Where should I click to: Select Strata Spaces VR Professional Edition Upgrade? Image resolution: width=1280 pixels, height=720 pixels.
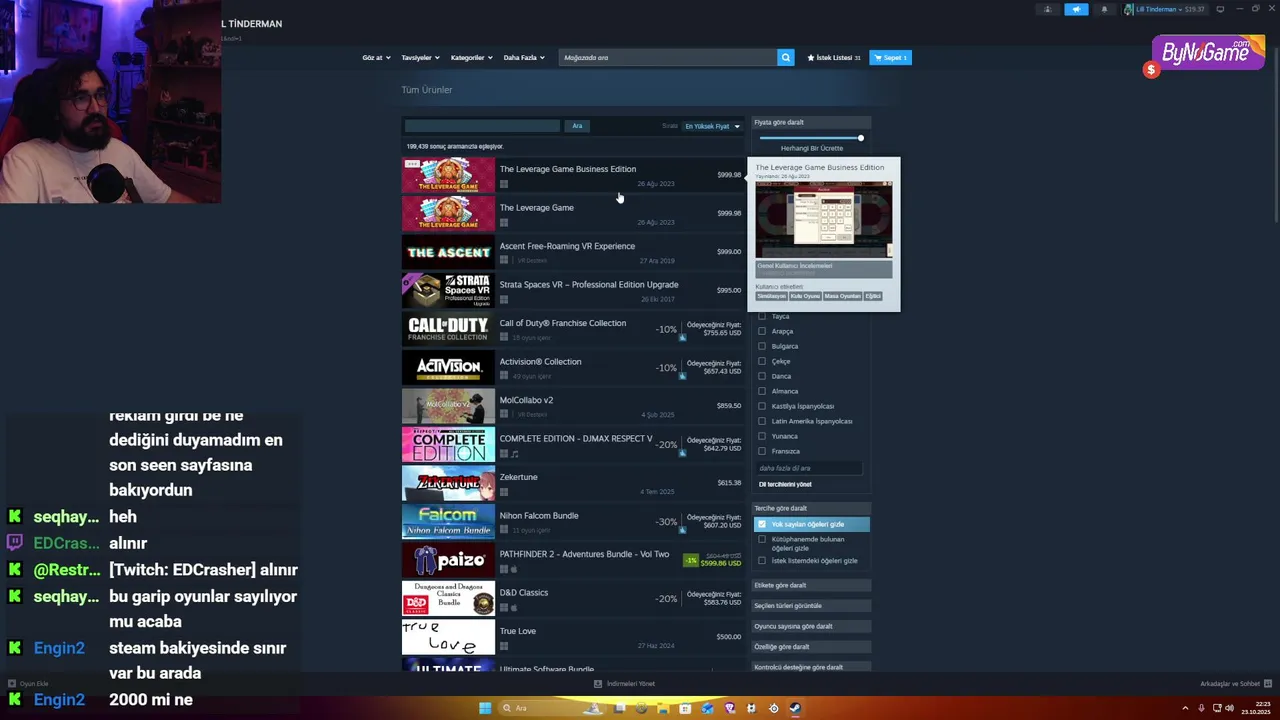point(573,291)
